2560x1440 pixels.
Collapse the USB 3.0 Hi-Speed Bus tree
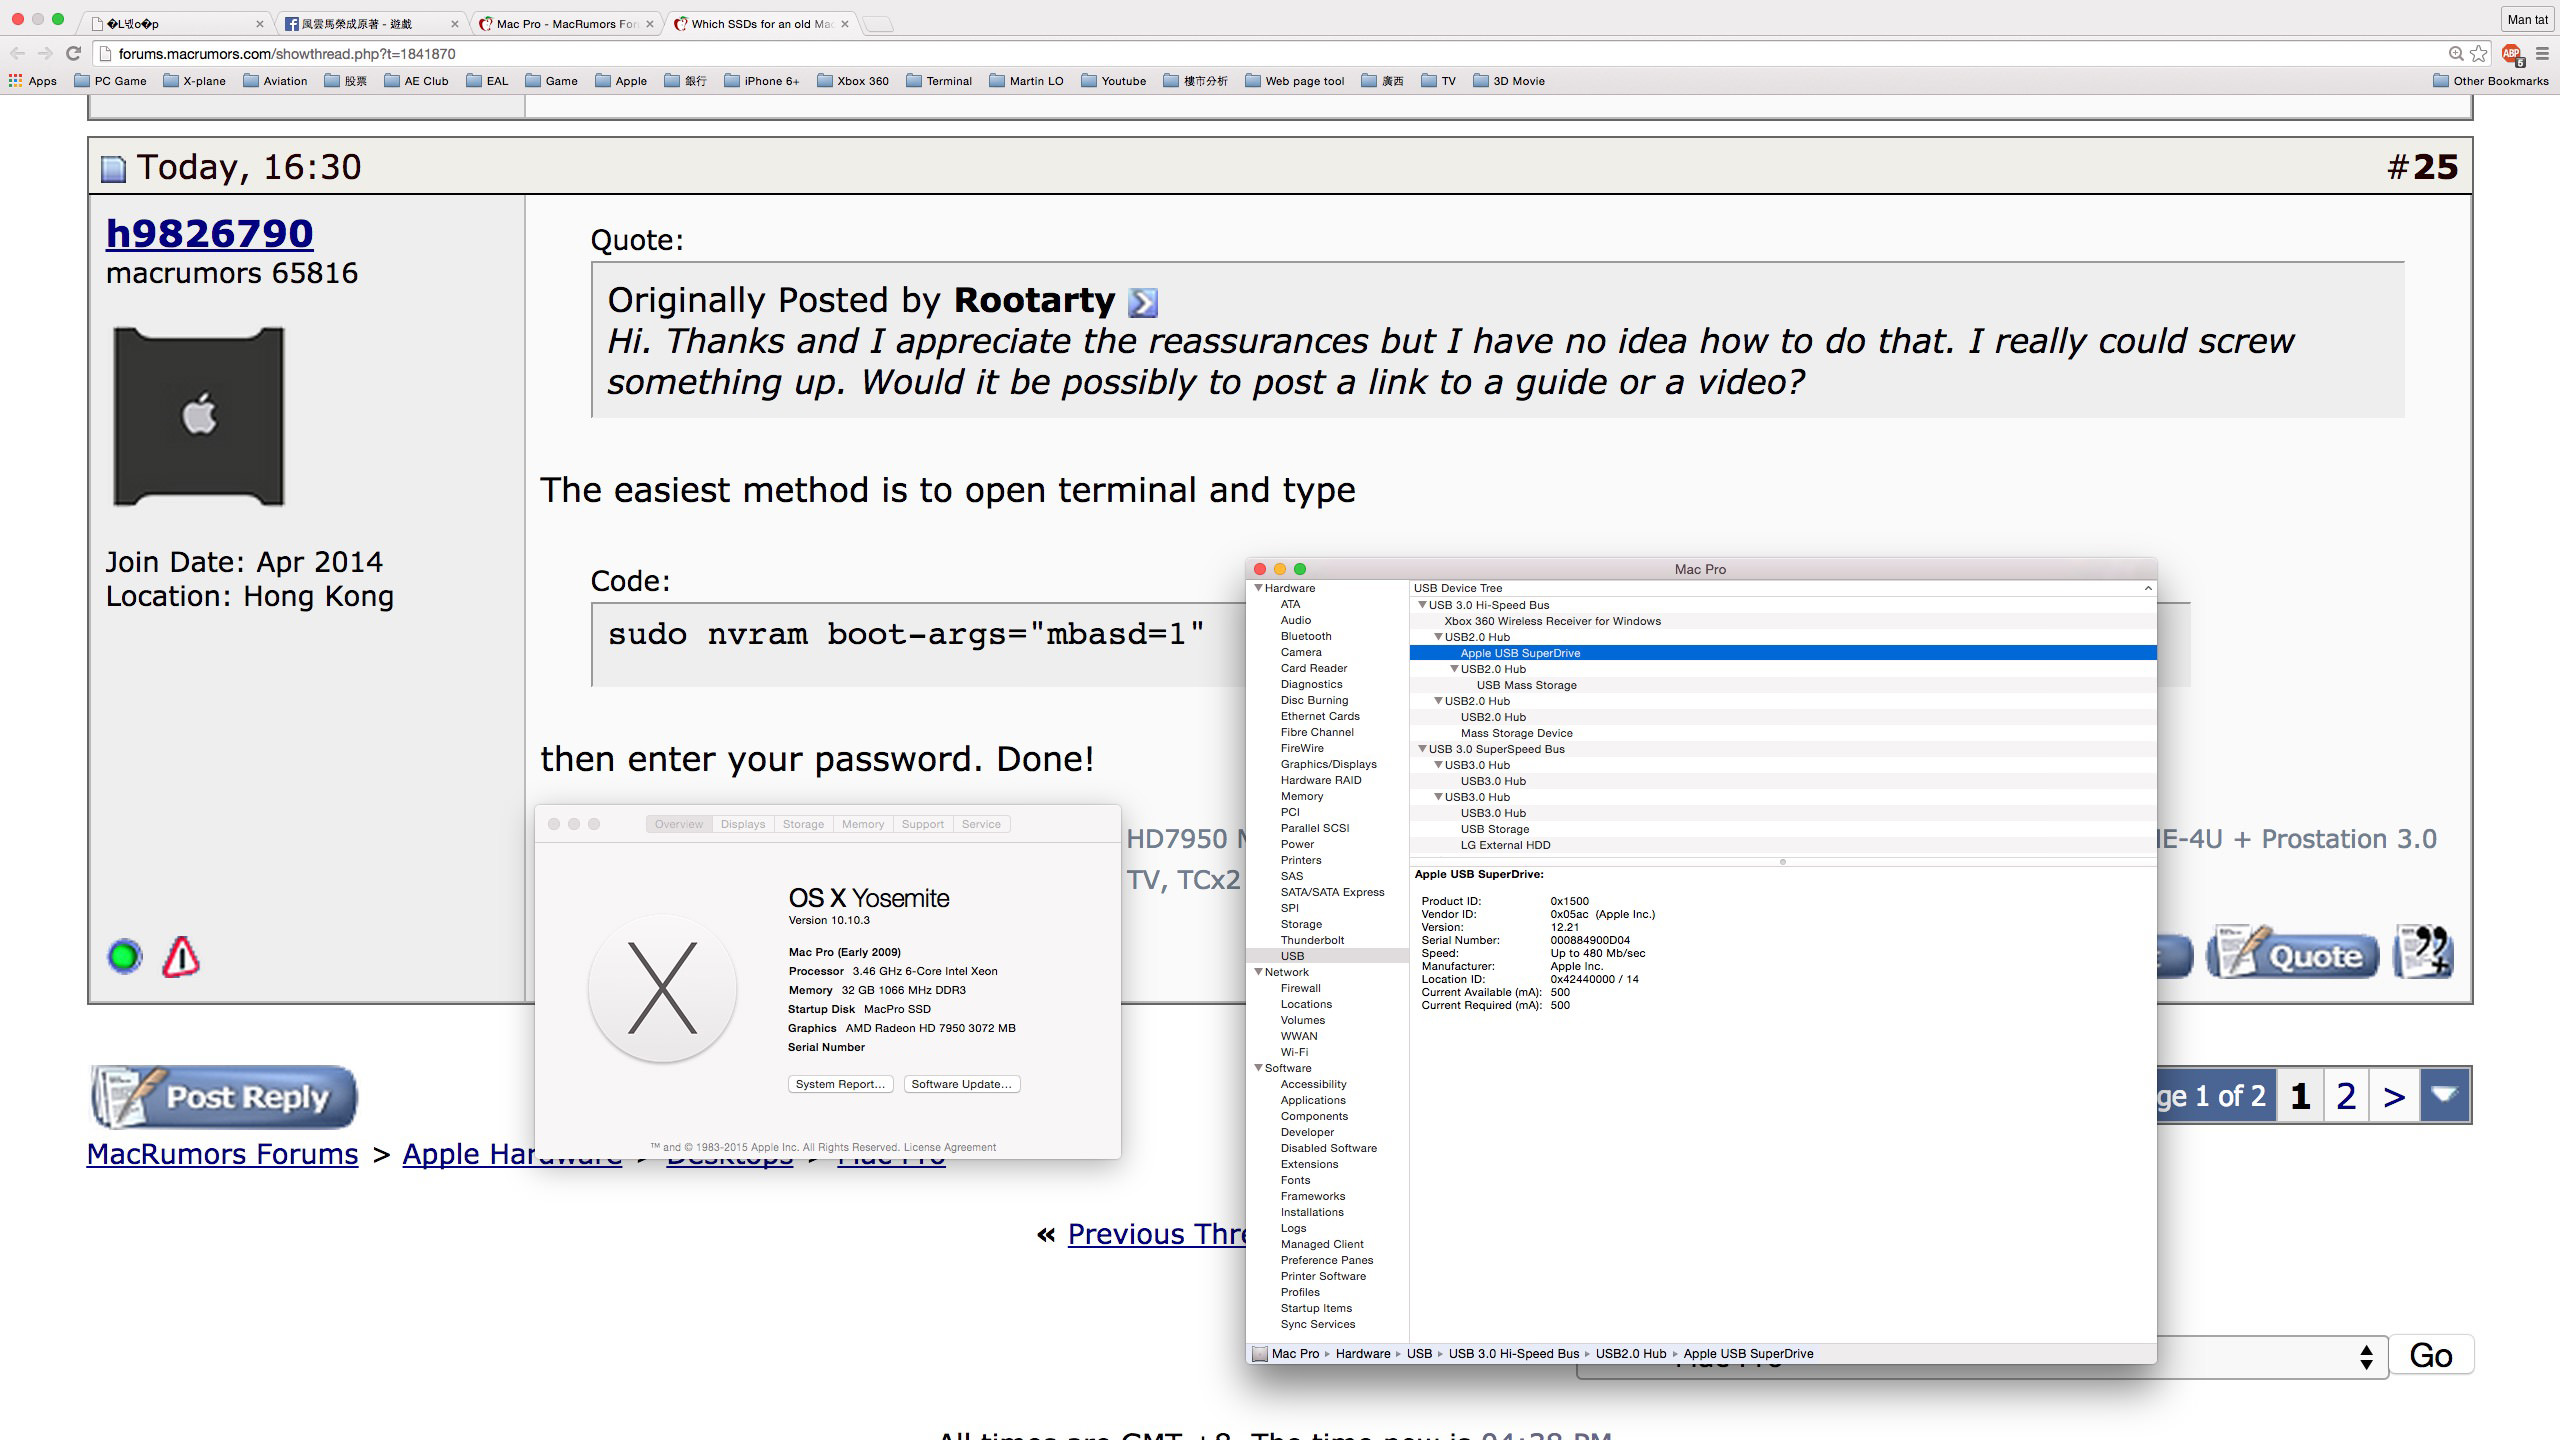point(1422,605)
